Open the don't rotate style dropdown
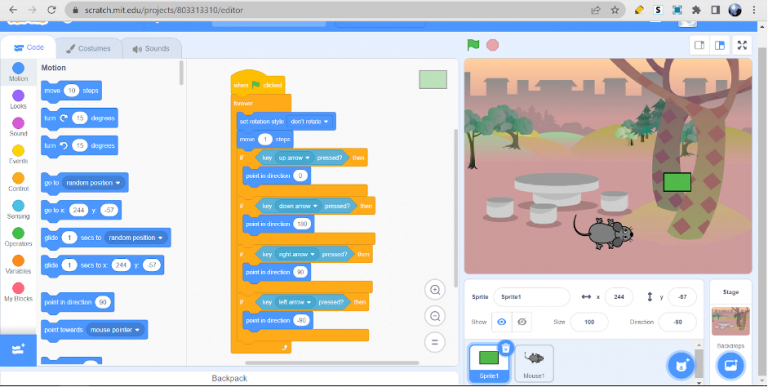 [310, 121]
